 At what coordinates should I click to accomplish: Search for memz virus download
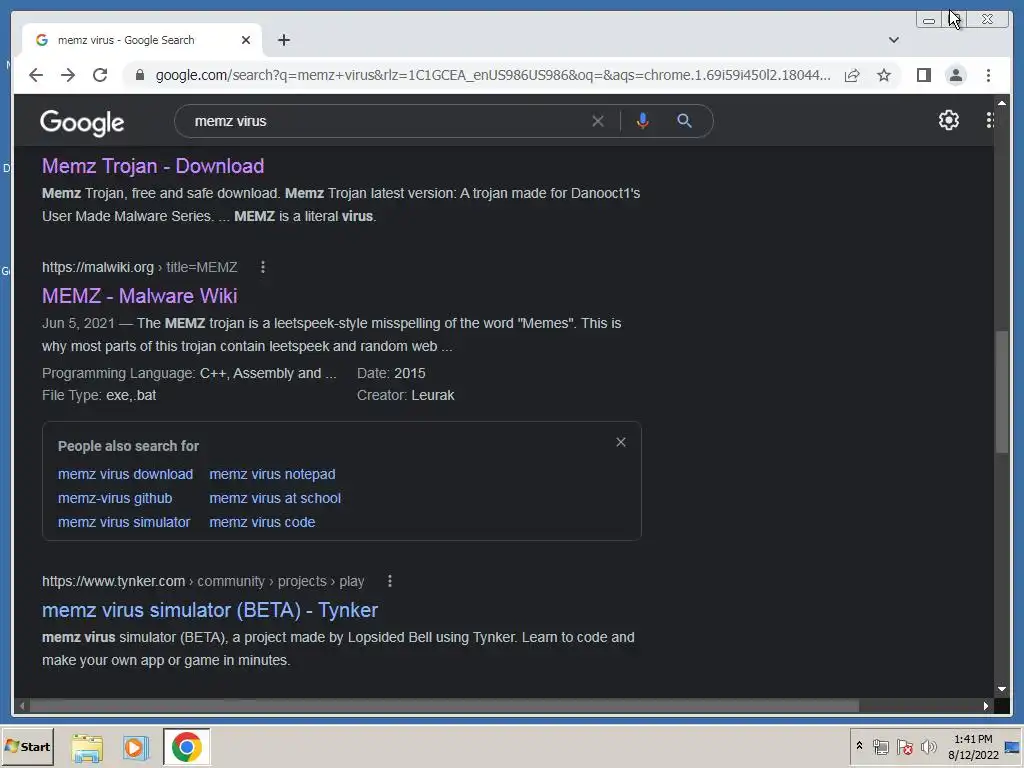(125, 474)
